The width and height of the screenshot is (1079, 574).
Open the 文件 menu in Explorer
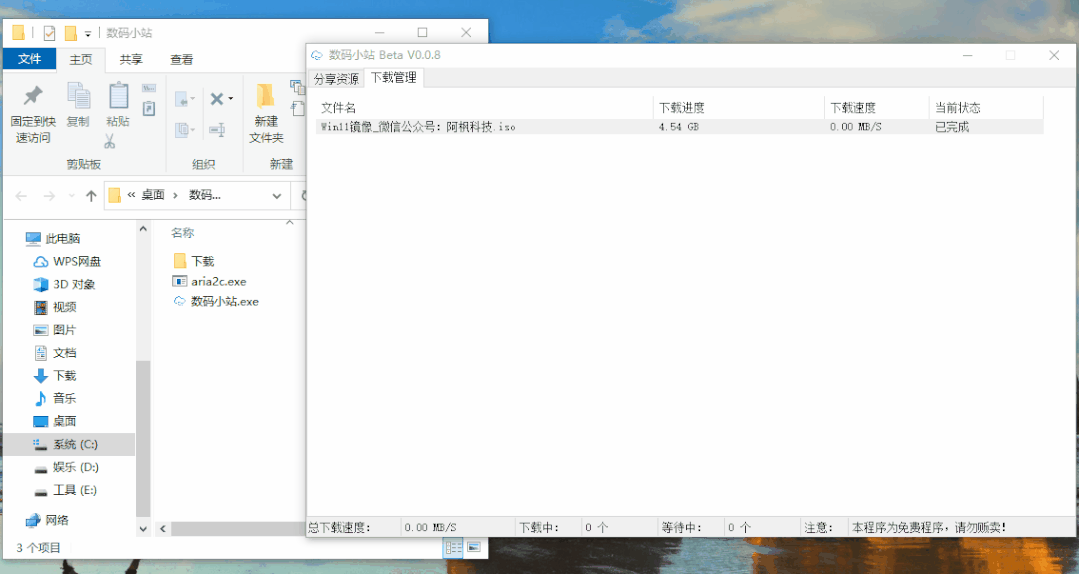pos(30,59)
